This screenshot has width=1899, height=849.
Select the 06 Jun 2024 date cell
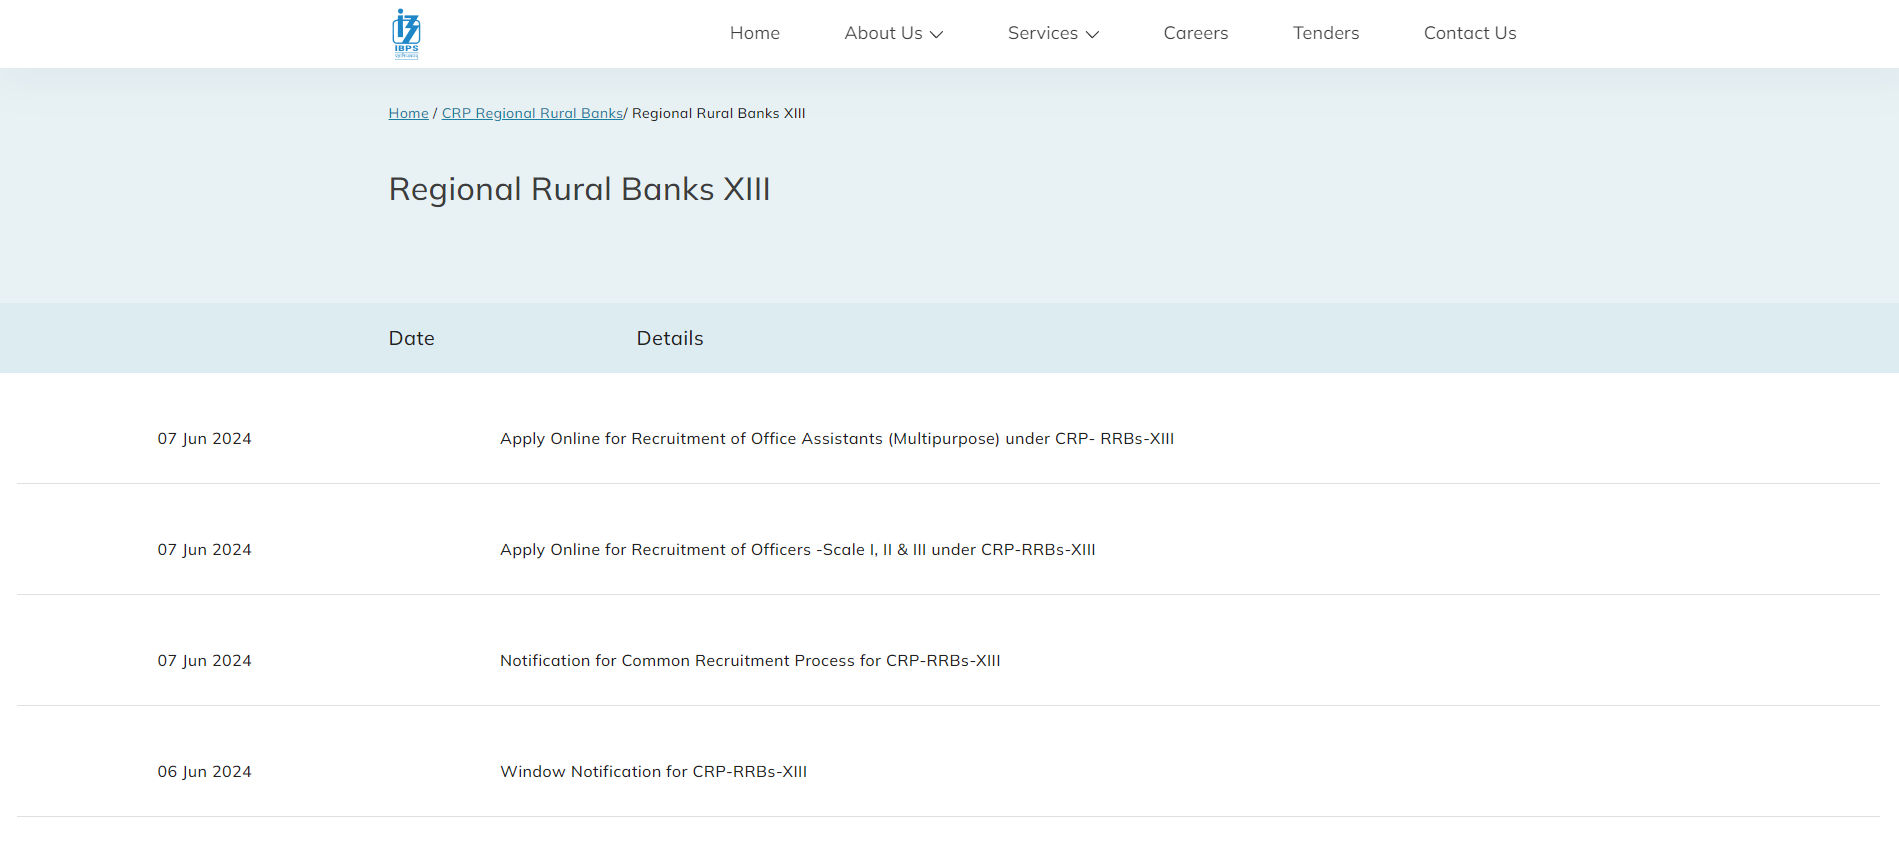coord(205,772)
